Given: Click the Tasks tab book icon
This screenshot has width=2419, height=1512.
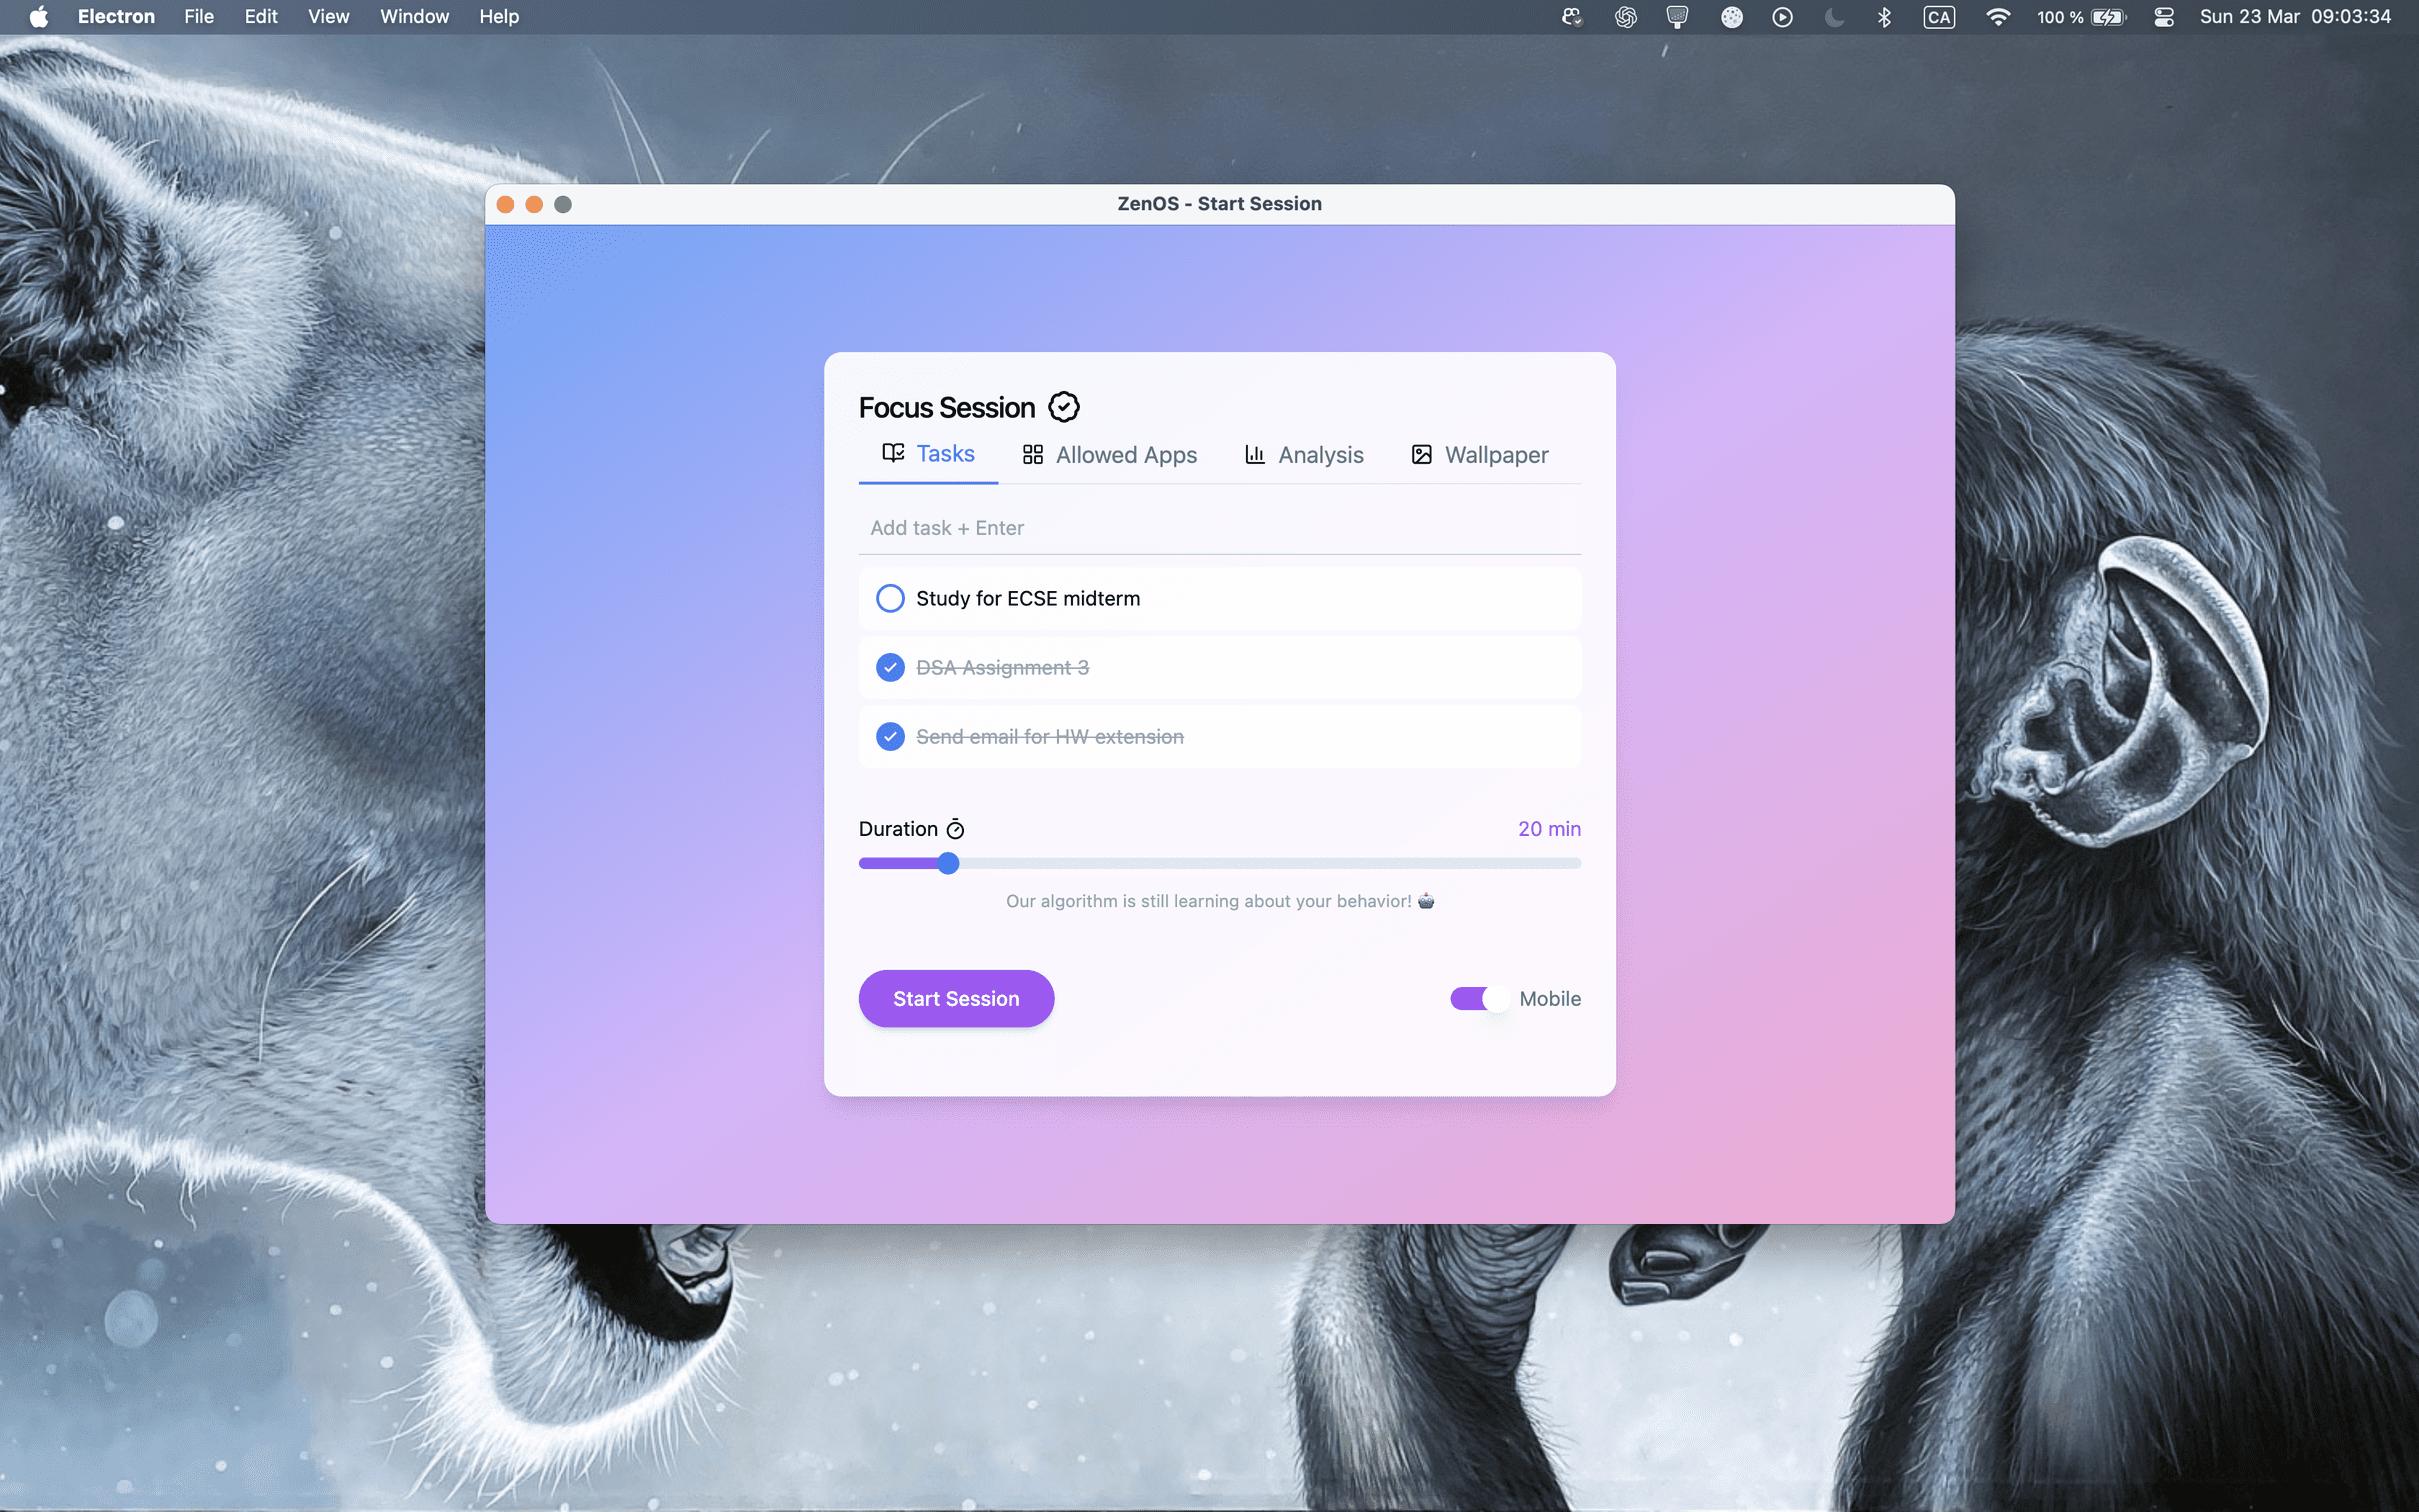Looking at the screenshot, I should coord(893,453).
